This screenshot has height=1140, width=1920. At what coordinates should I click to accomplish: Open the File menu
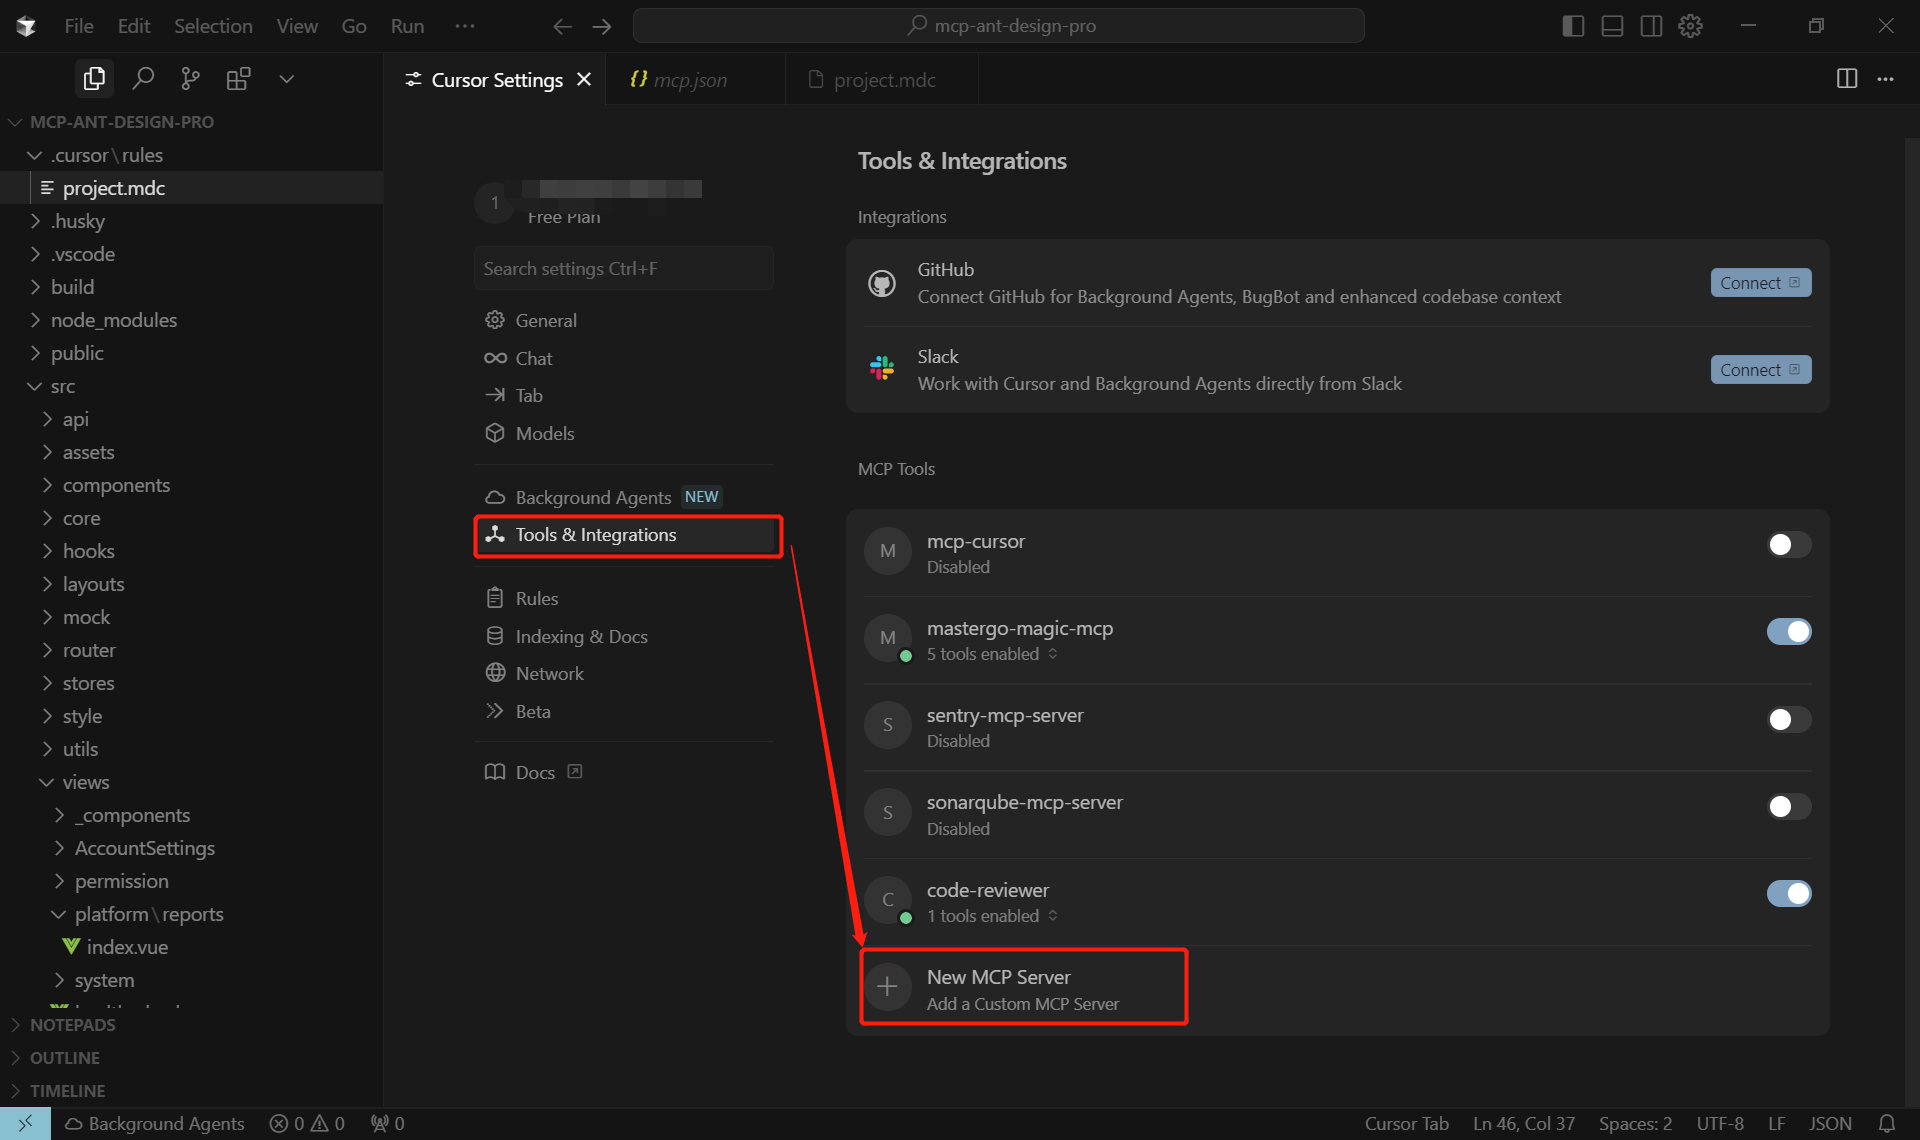click(x=79, y=26)
